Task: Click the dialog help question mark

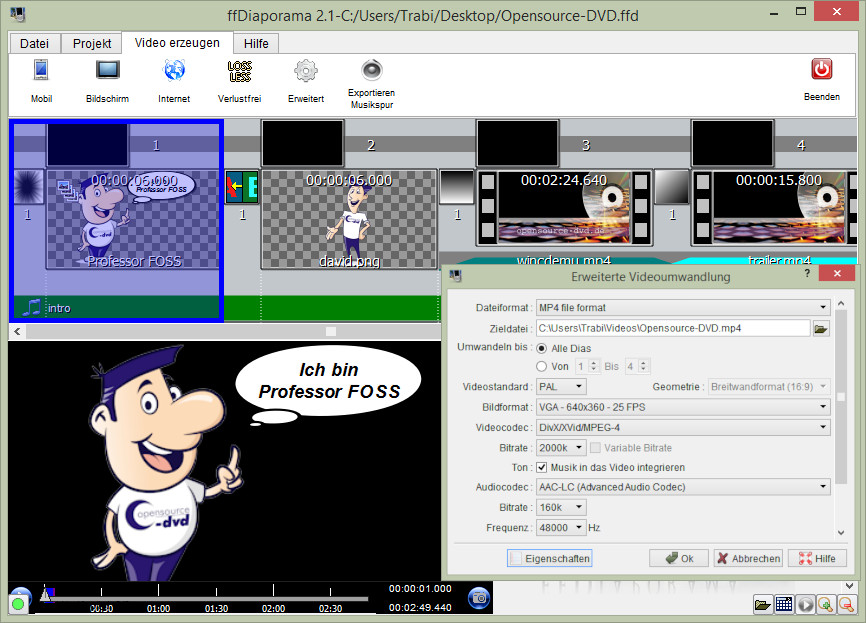Action: click(x=807, y=273)
